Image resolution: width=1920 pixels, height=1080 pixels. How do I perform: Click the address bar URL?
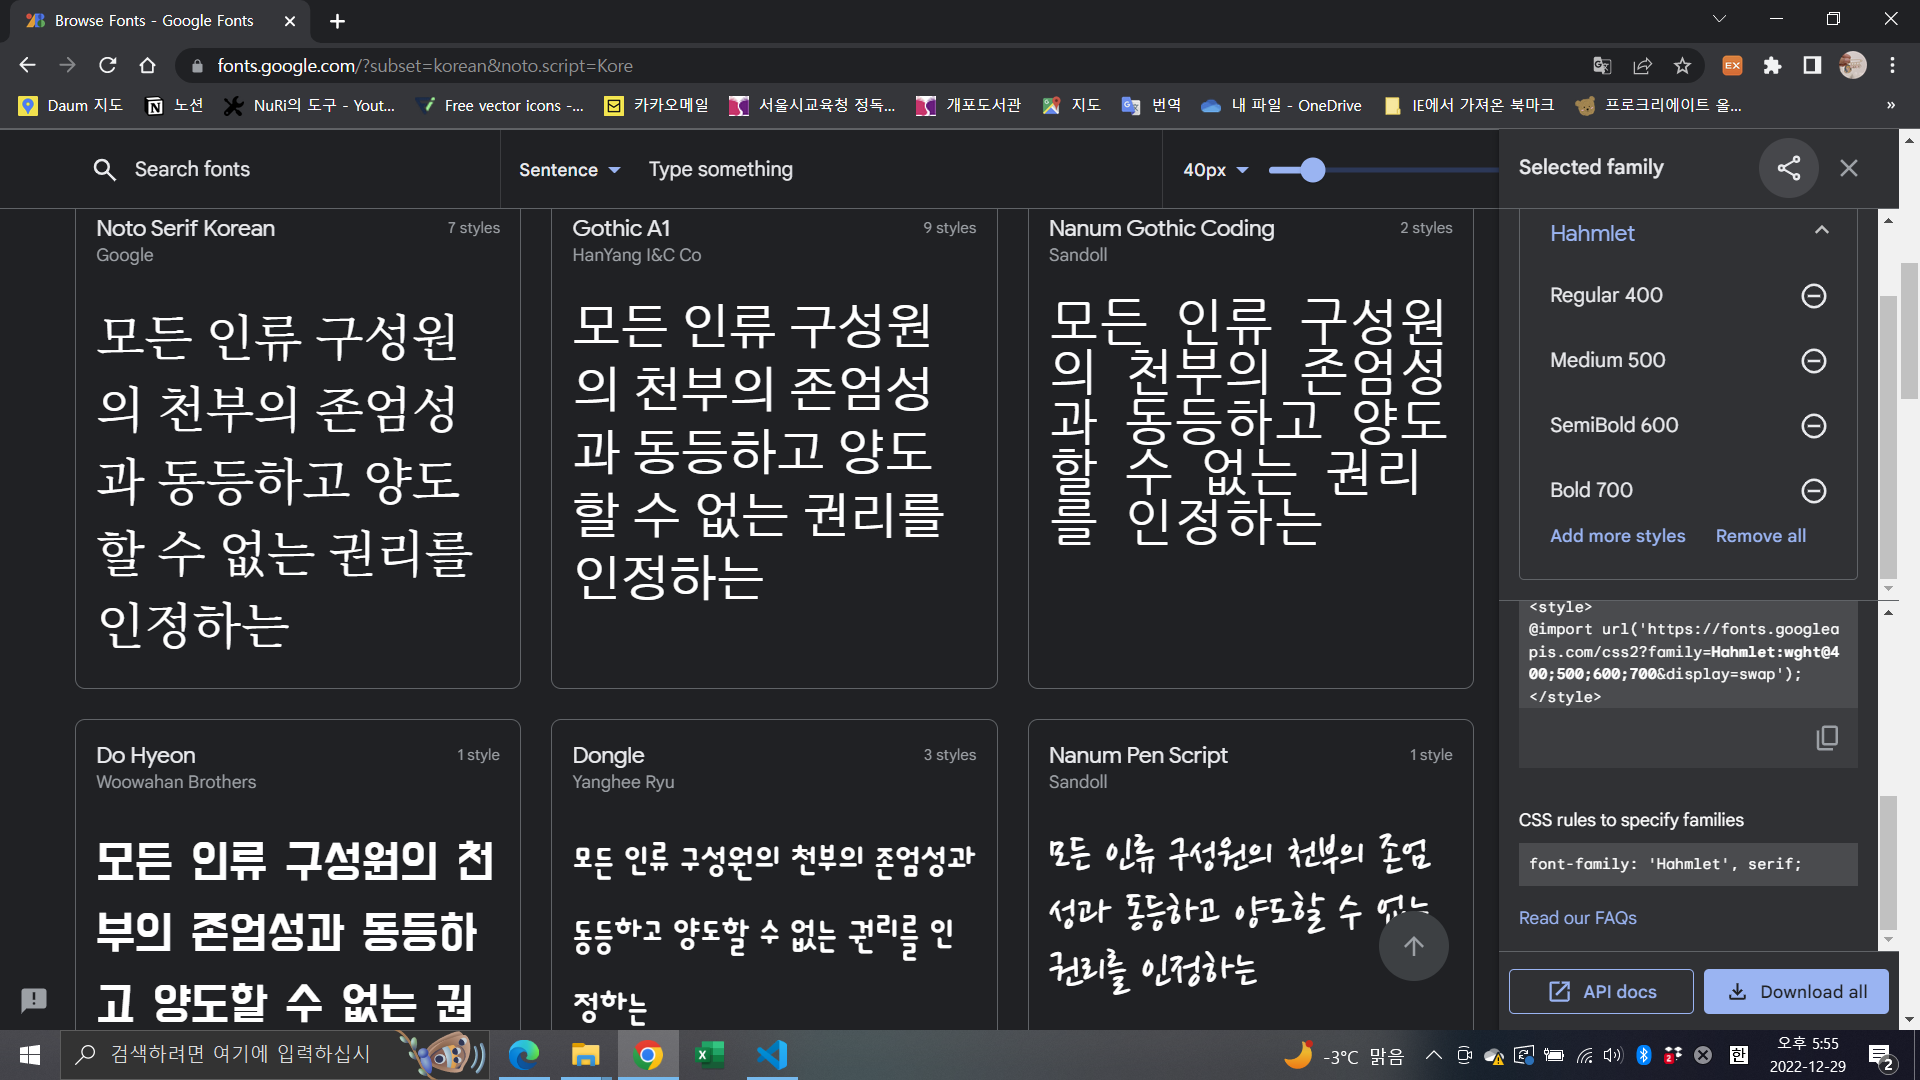point(425,66)
